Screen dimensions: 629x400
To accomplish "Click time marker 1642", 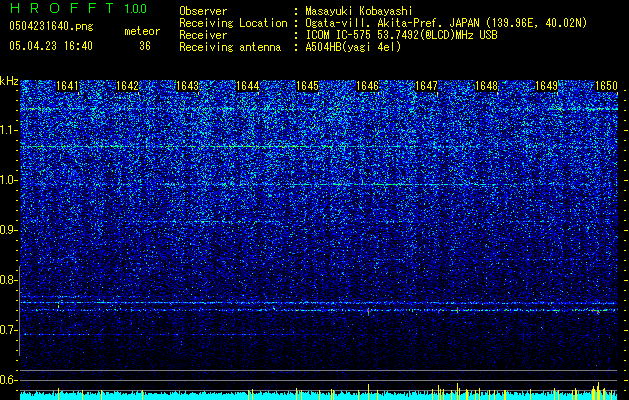I will click(127, 86).
